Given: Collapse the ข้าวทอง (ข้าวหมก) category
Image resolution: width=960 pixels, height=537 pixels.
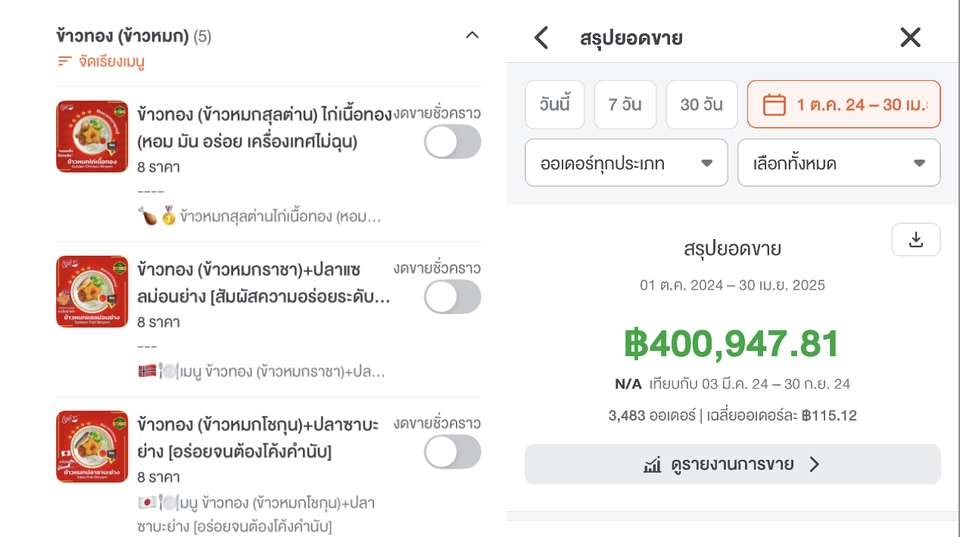Looking at the screenshot, I should click(x=472, y=36).
